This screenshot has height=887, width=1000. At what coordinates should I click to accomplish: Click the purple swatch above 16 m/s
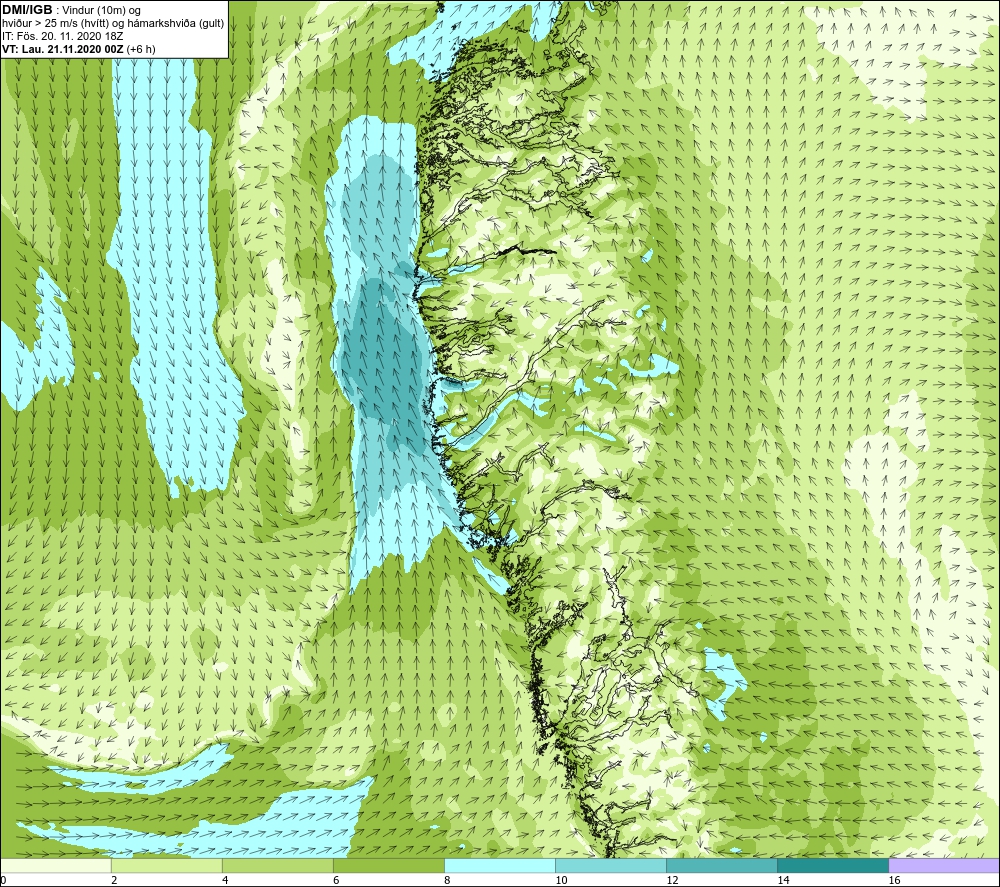coord(944,866)
